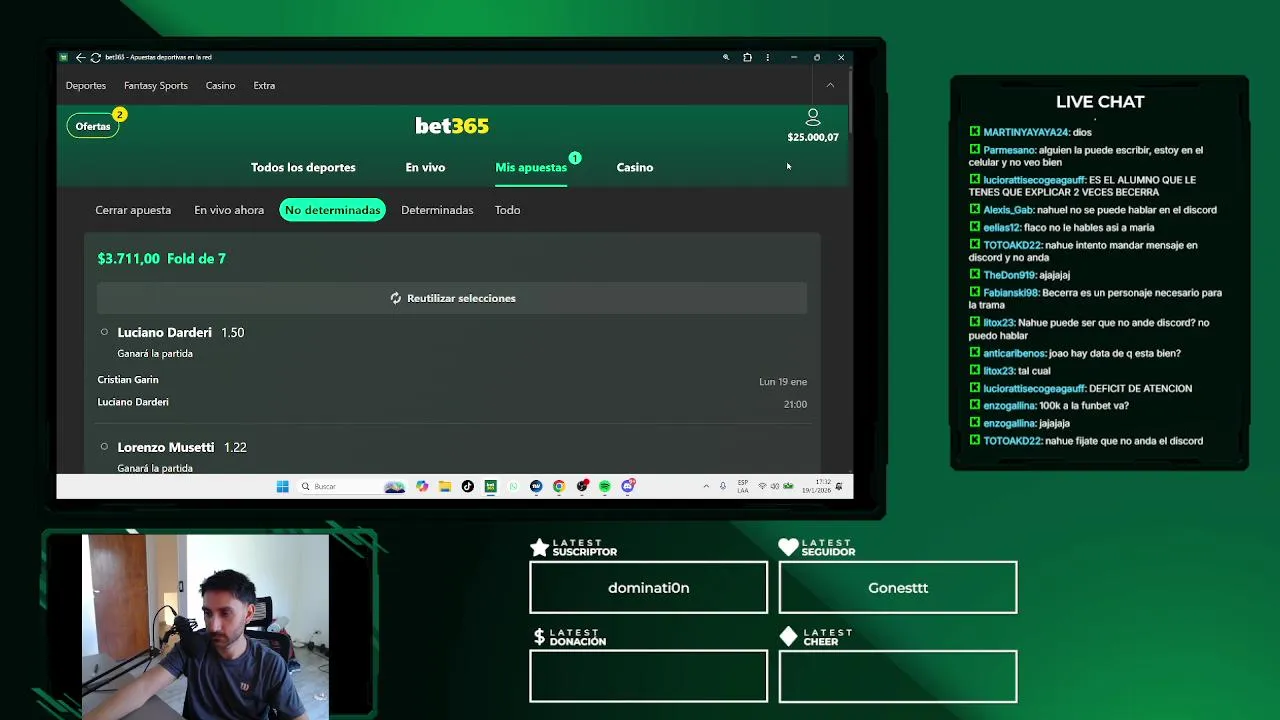
Task: Click the $3.711,00 Fold de 7 heading
Action: coord(161,258)
